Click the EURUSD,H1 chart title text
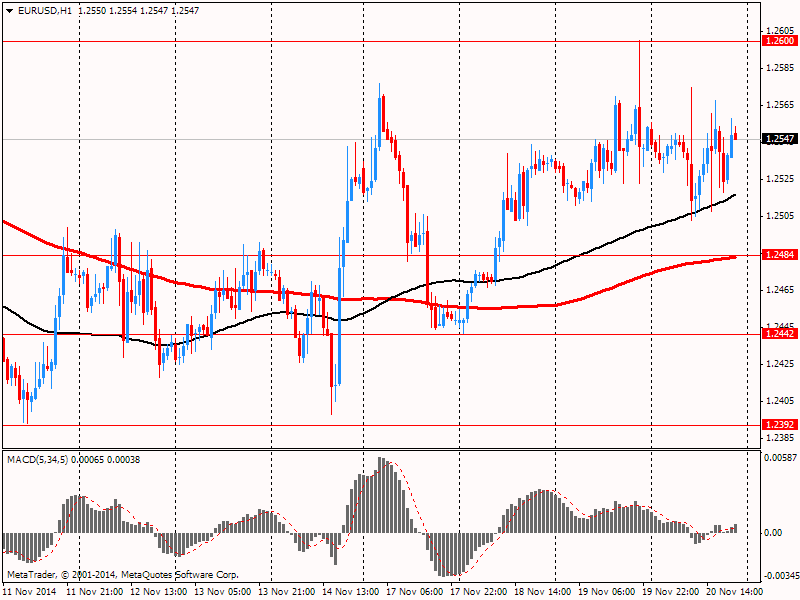Viewport: 800px width, 600px height. pos(44,10)
